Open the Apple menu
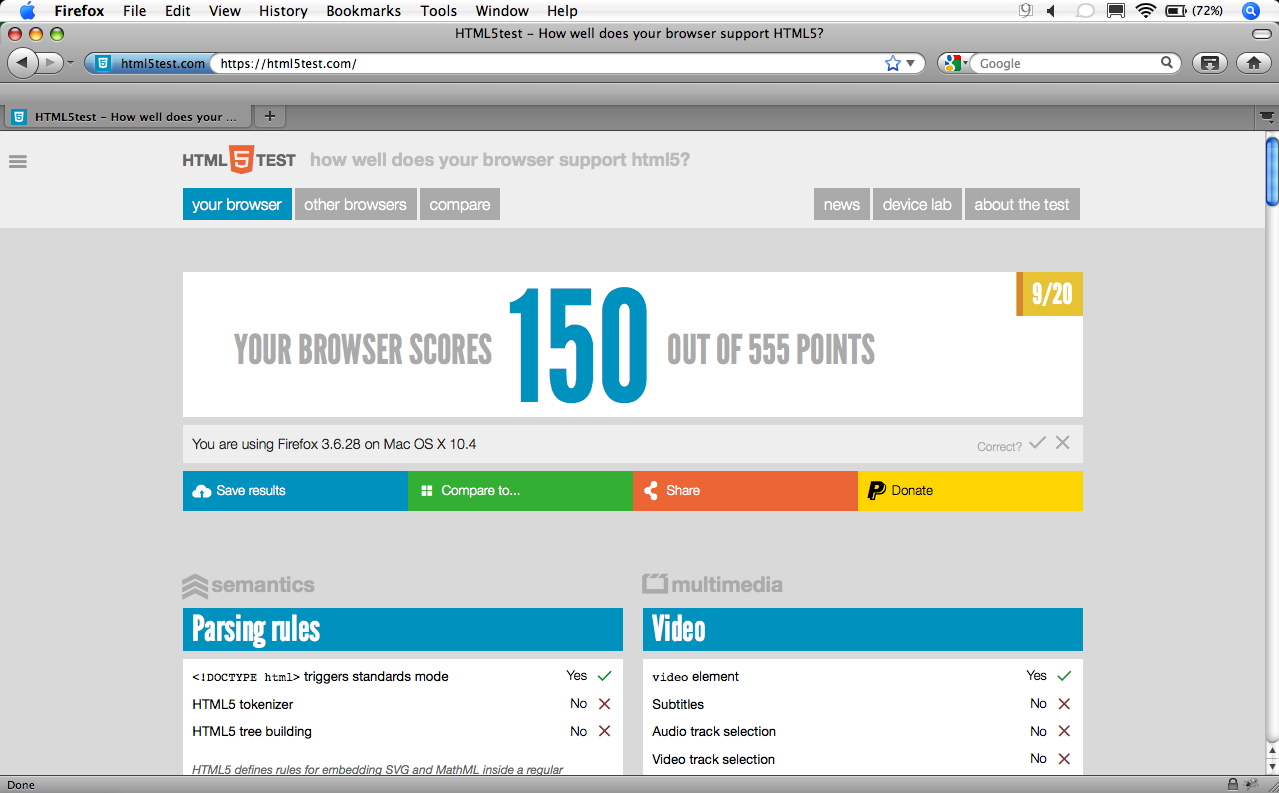1279x793 pixels. tap(27, 11)
